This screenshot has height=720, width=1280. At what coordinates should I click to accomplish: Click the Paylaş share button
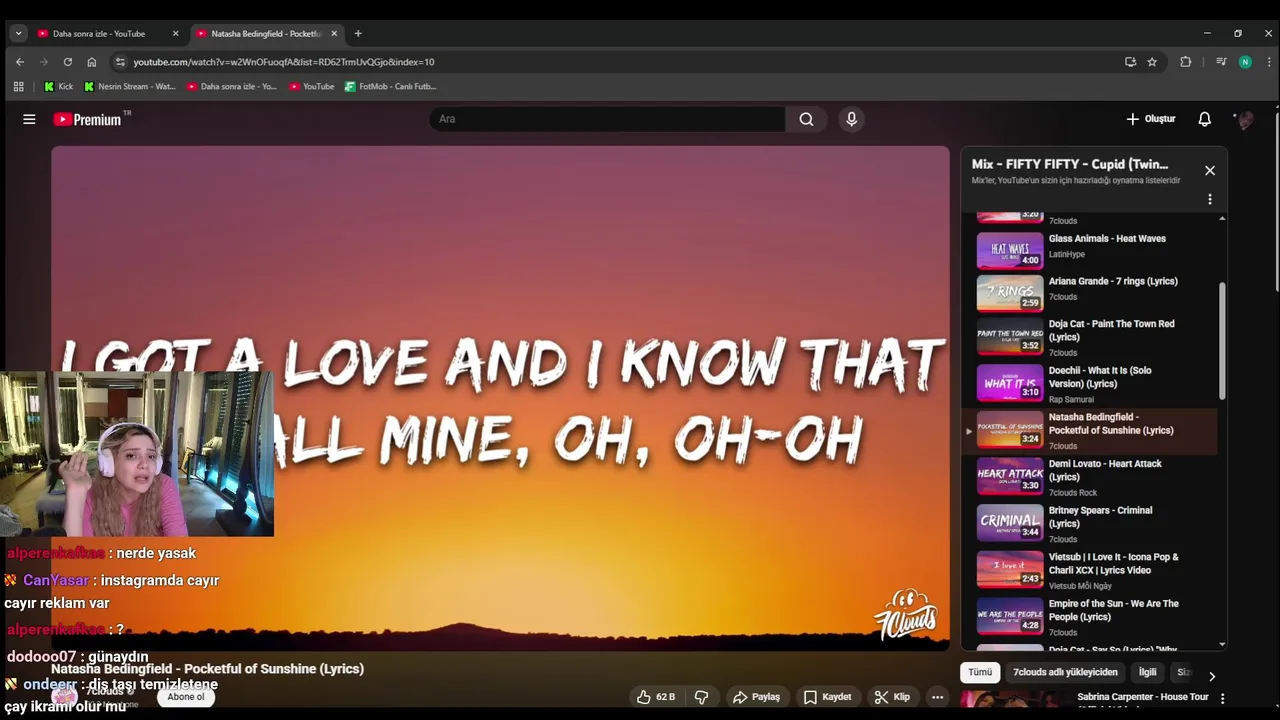756,697
